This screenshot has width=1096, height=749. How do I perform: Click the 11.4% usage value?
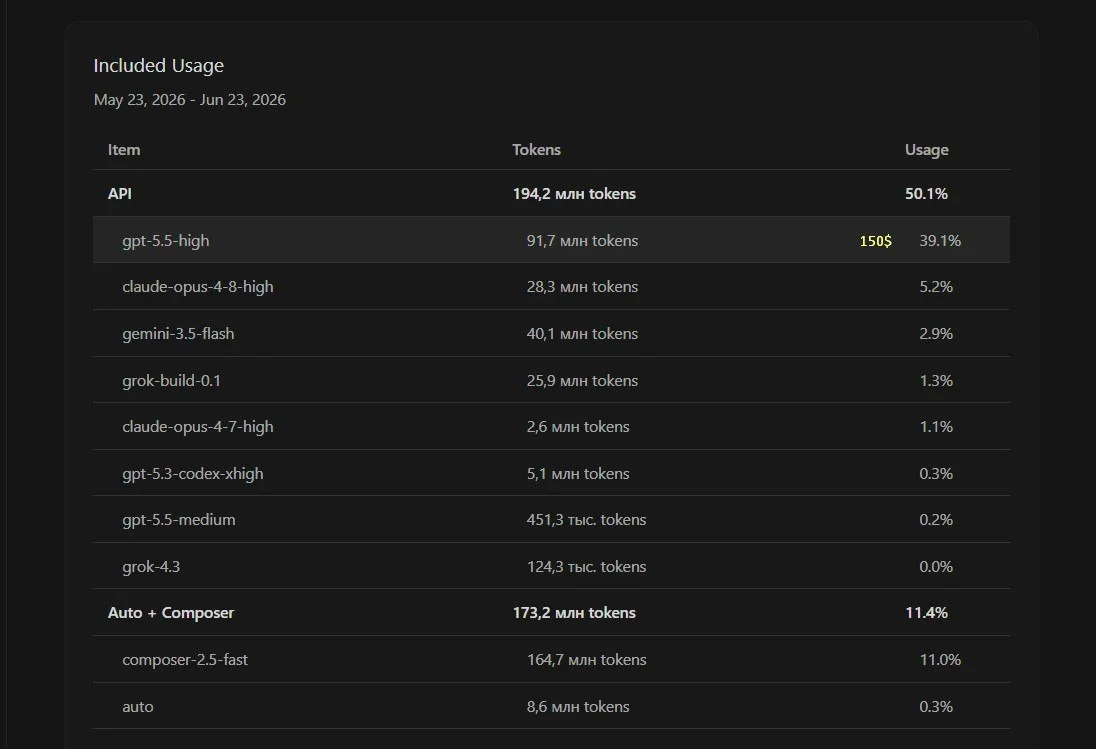[926, 612]
